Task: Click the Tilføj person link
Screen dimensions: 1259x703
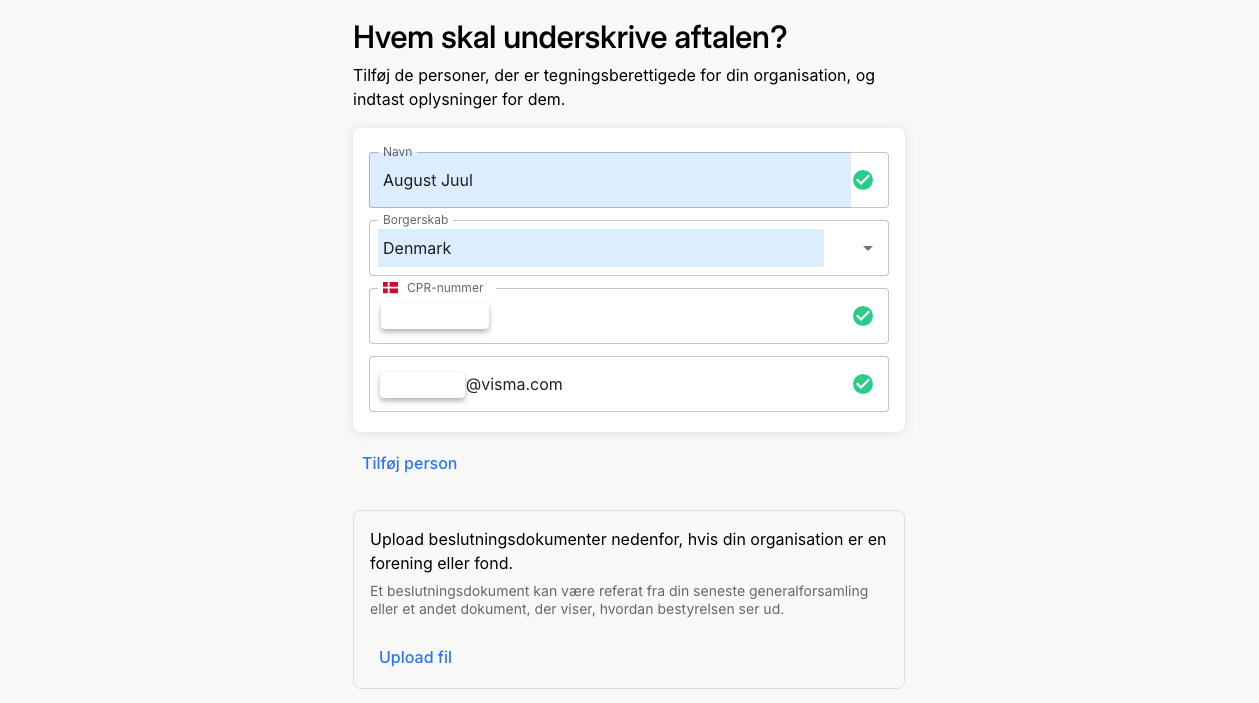Action: [409, 463]
